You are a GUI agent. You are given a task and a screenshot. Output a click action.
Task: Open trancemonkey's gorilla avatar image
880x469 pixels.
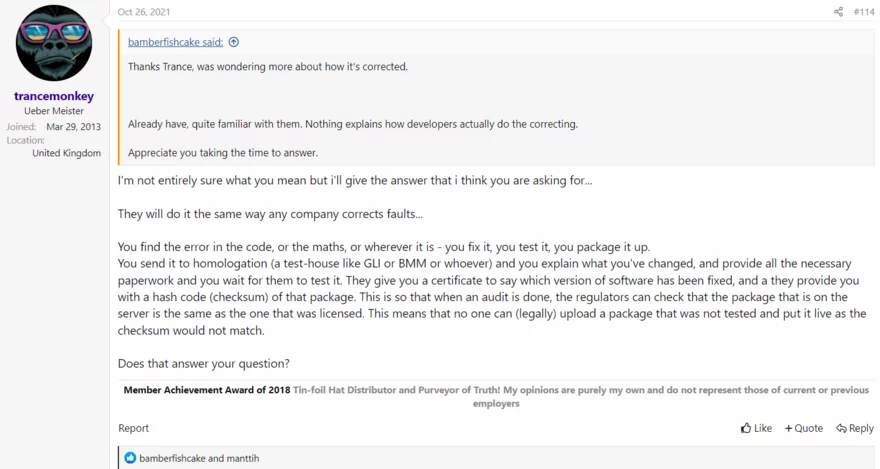click(x=54, y=43)
